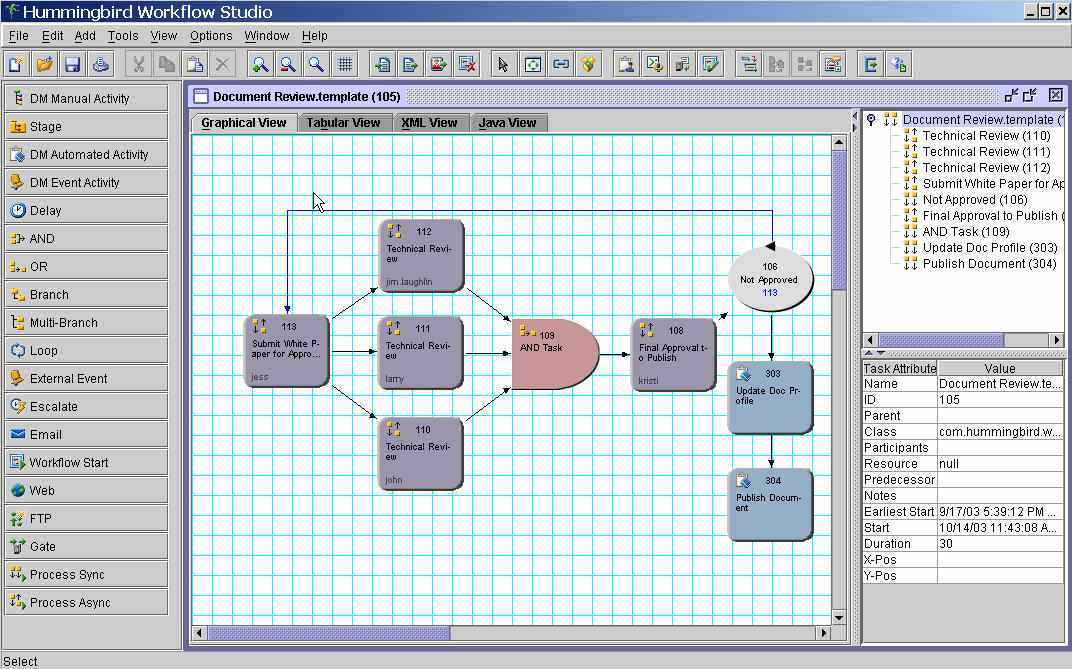This screenshot has height=669, width=1072.
Task: Click the canvas horizontal scrollbar right arrow
Action: click(x=824, y=633)
